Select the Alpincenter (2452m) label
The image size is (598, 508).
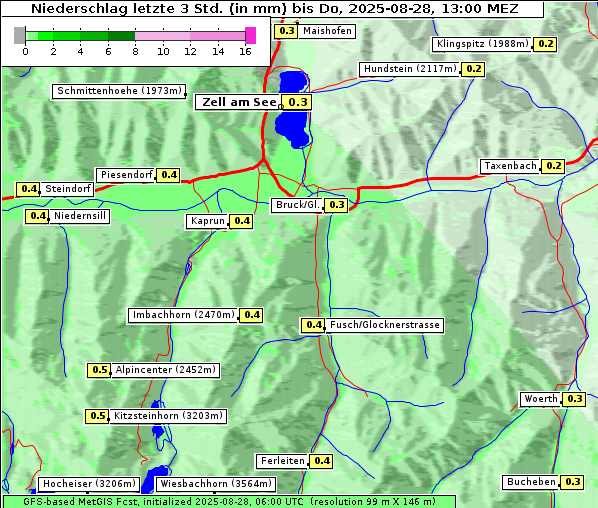click(x=165, y=370)
